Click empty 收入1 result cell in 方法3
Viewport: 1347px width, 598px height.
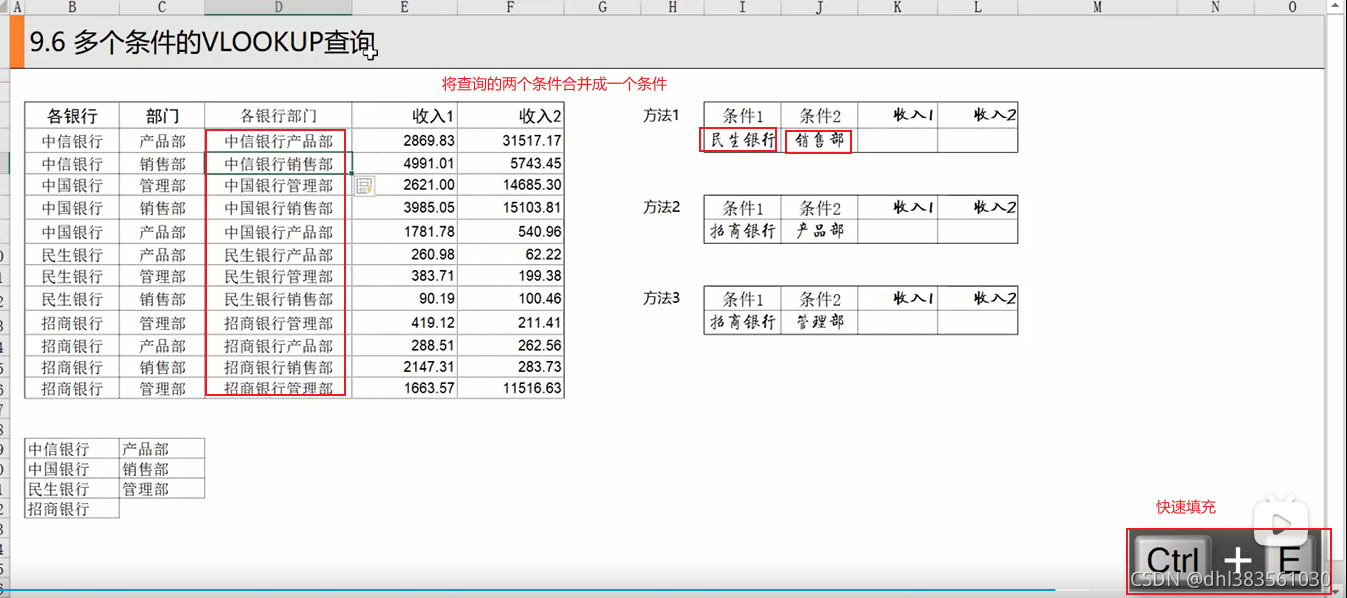click(897, 322)
